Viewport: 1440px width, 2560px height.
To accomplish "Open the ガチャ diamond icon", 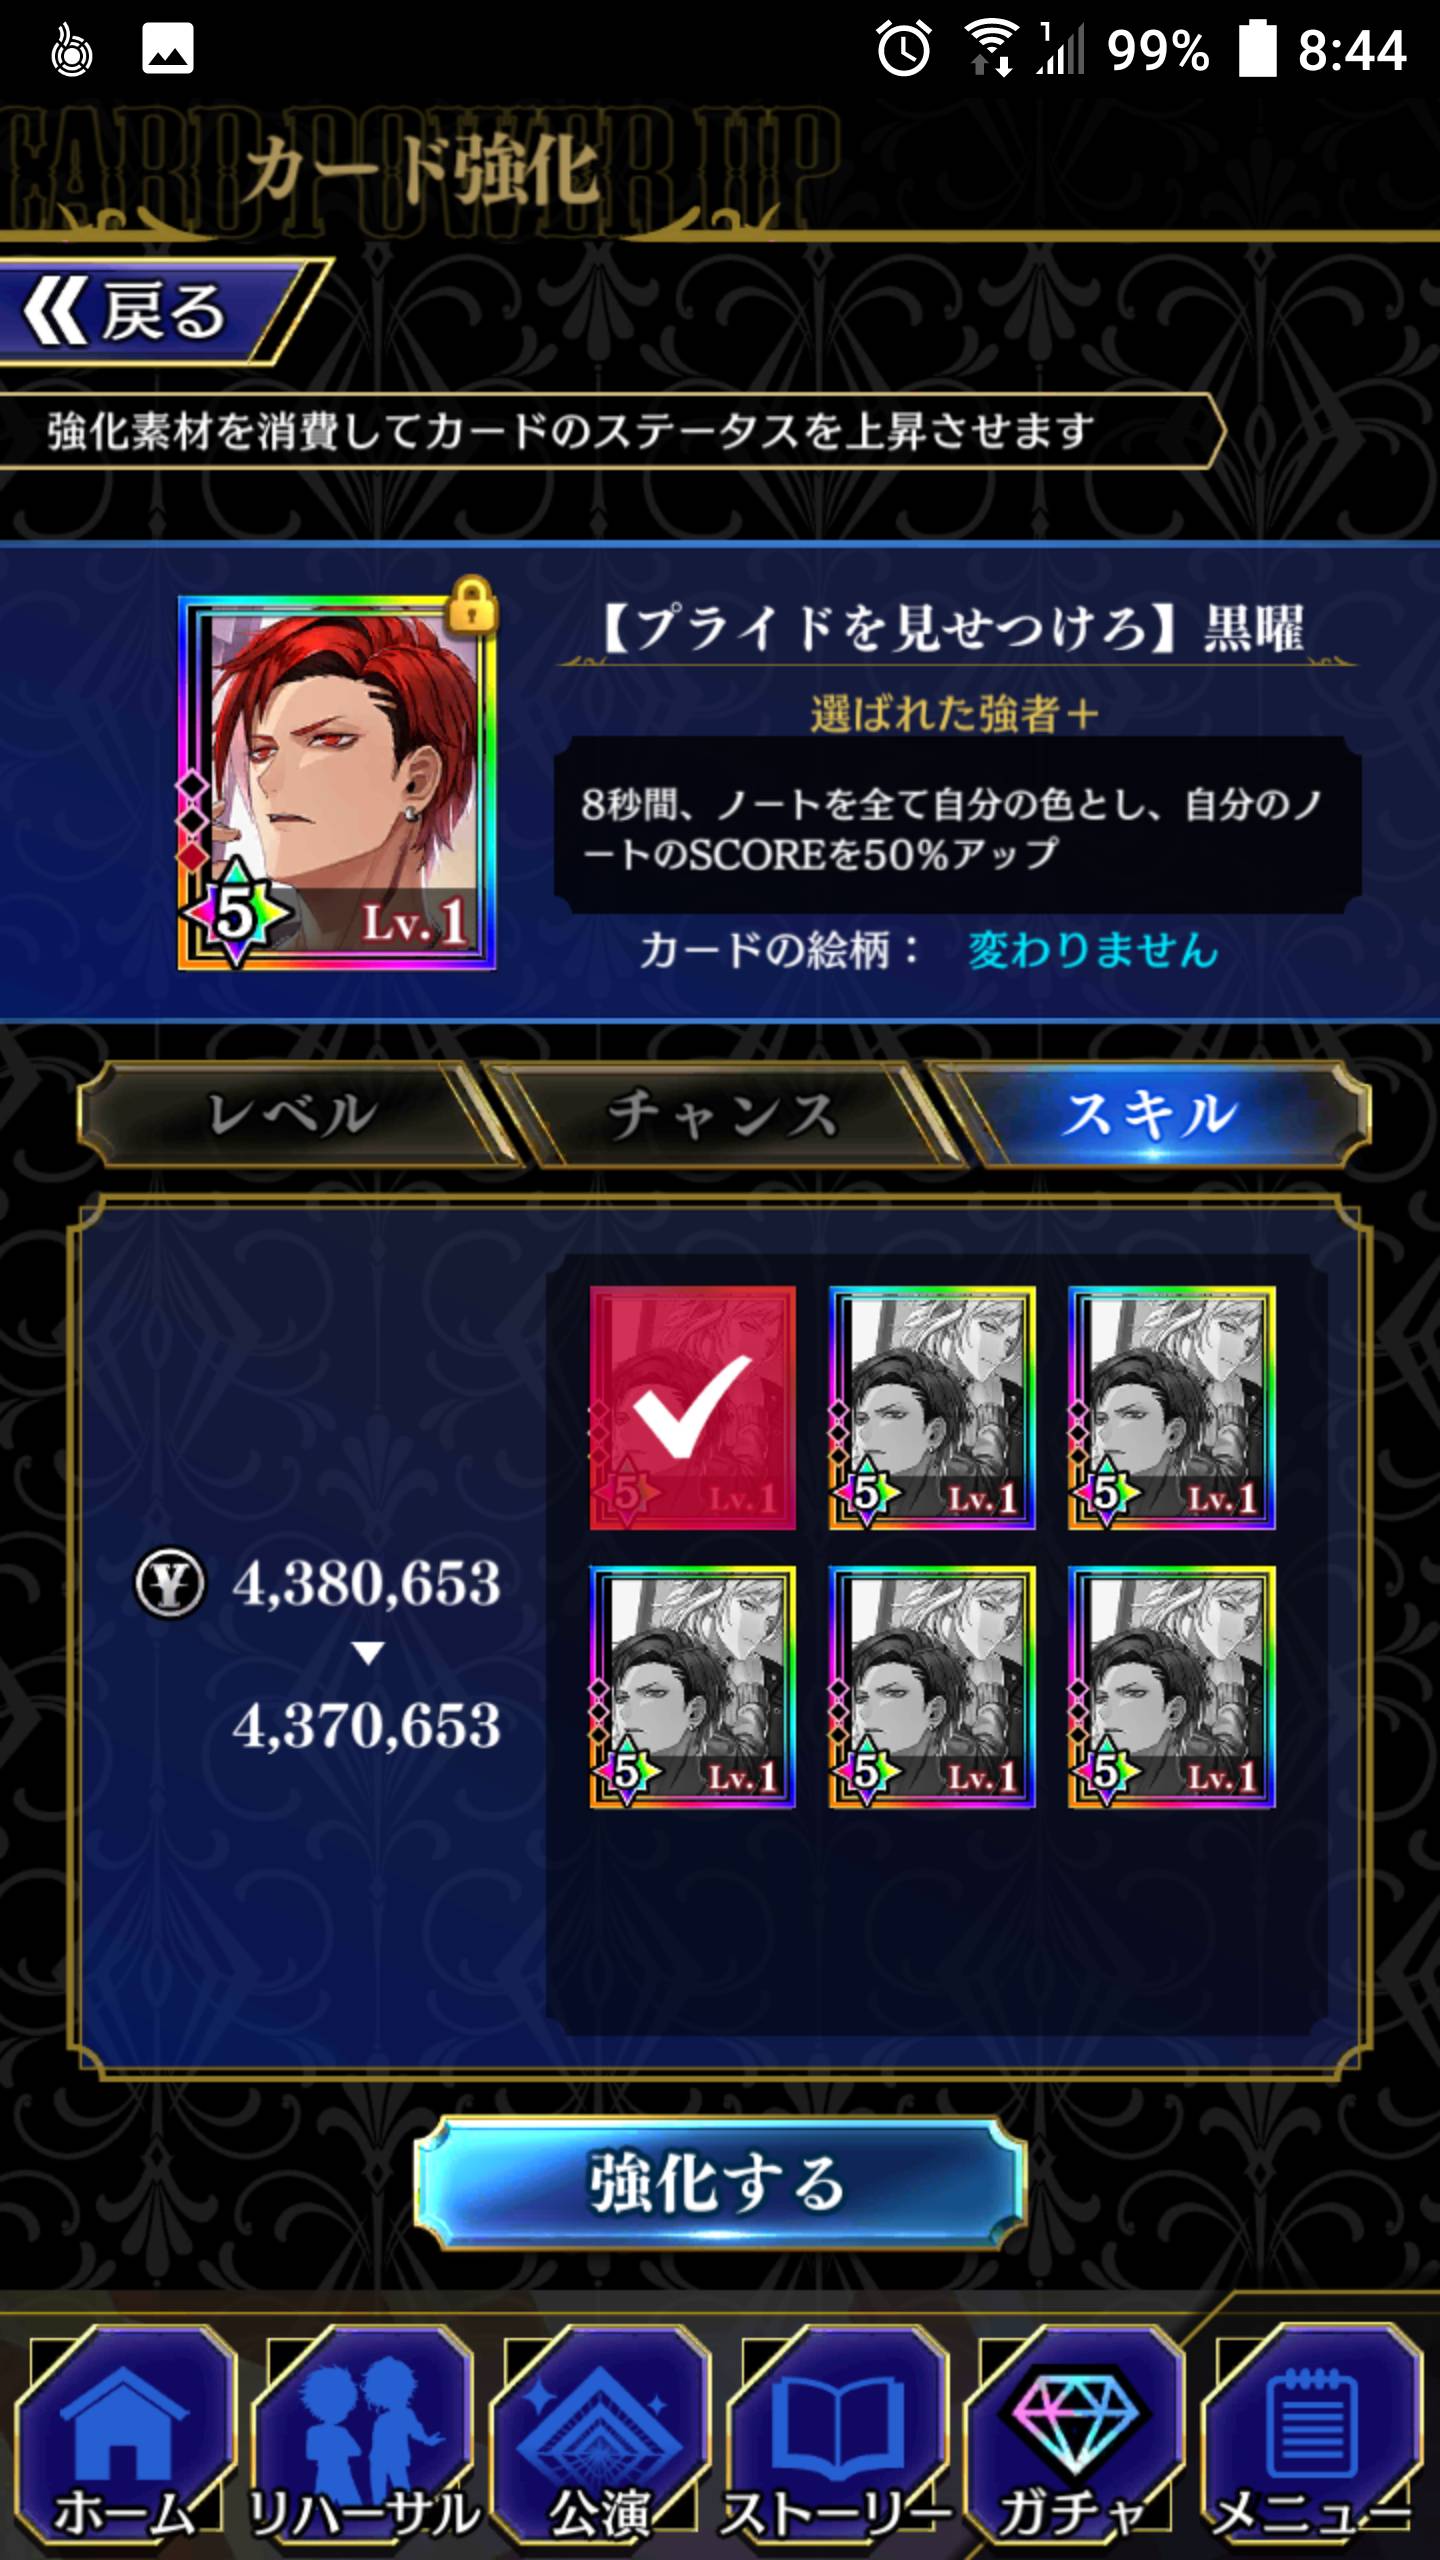I will (1074, 2440).
